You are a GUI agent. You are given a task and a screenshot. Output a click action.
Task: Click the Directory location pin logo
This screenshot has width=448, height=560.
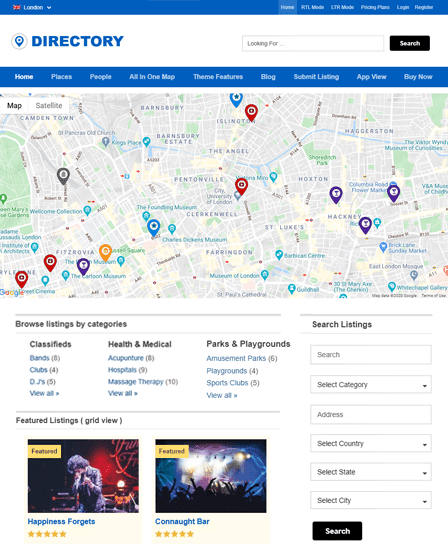pyautogui.click(x=19, y=41)
